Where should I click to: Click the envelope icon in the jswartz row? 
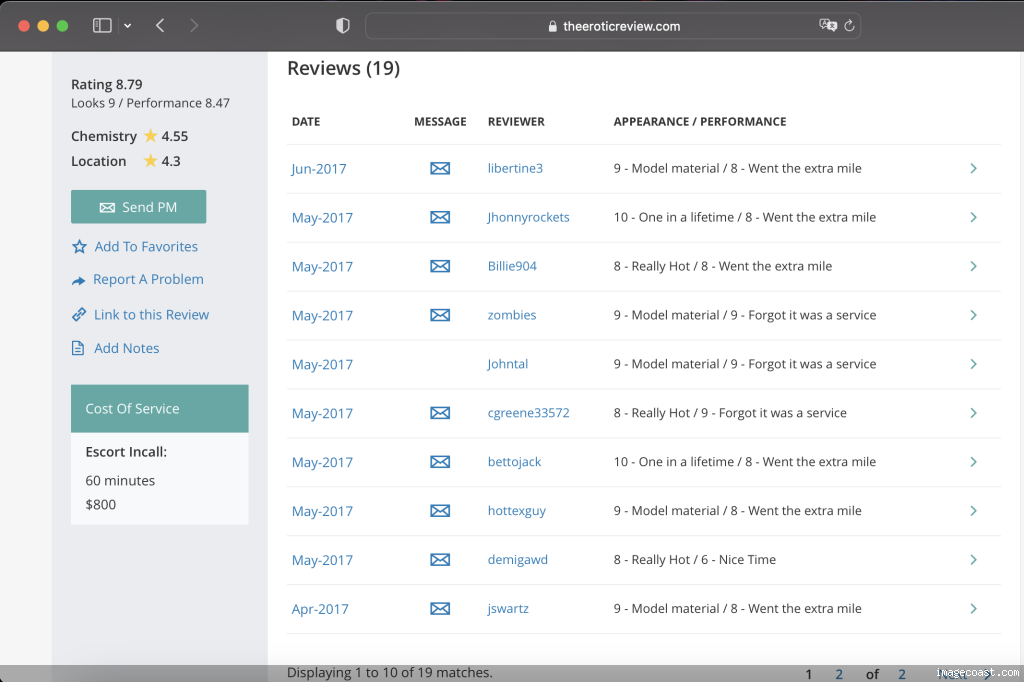(440, 609)
